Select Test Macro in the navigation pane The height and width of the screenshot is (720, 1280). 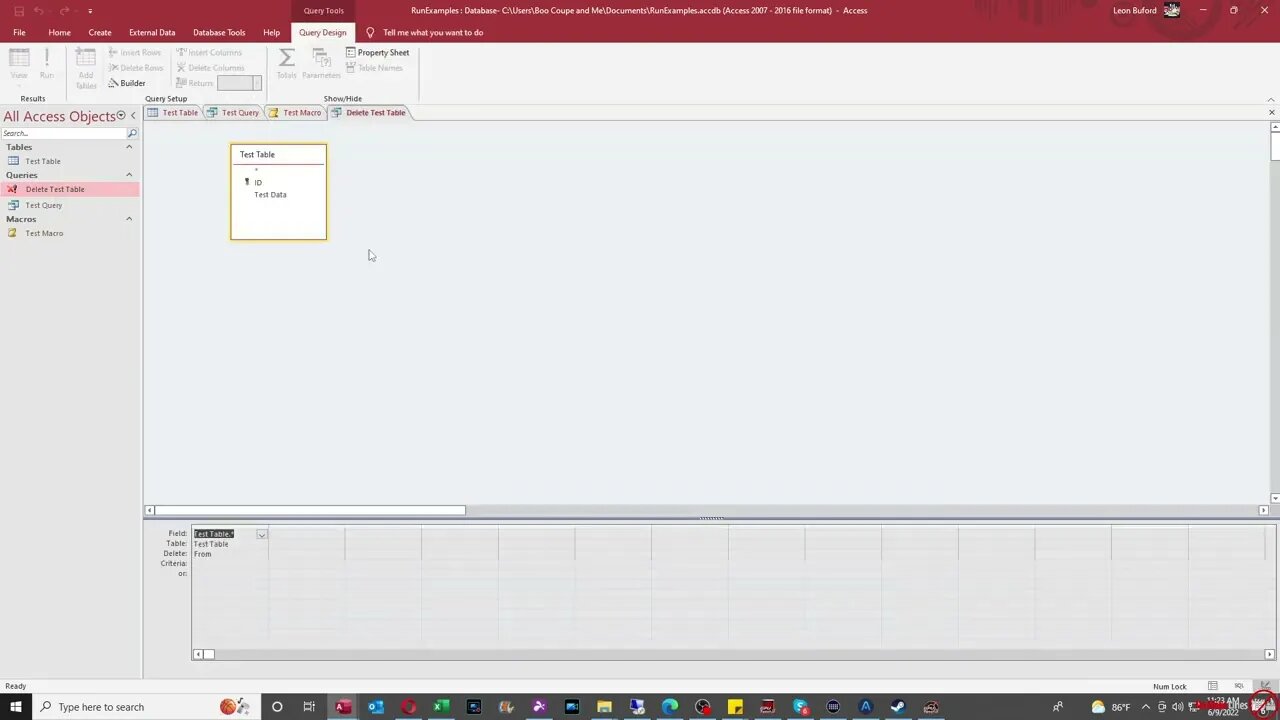[44, 233]
